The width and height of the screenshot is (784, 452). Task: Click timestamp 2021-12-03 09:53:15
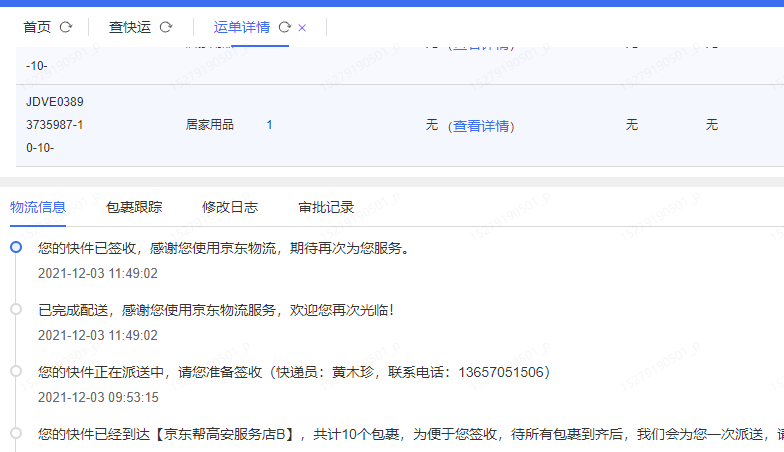[x=98, y=398]
